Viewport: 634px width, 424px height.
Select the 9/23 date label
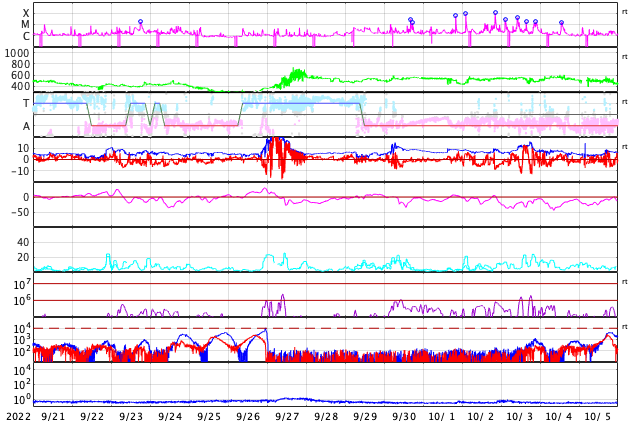pyautogui.click(x=131, y=417)
